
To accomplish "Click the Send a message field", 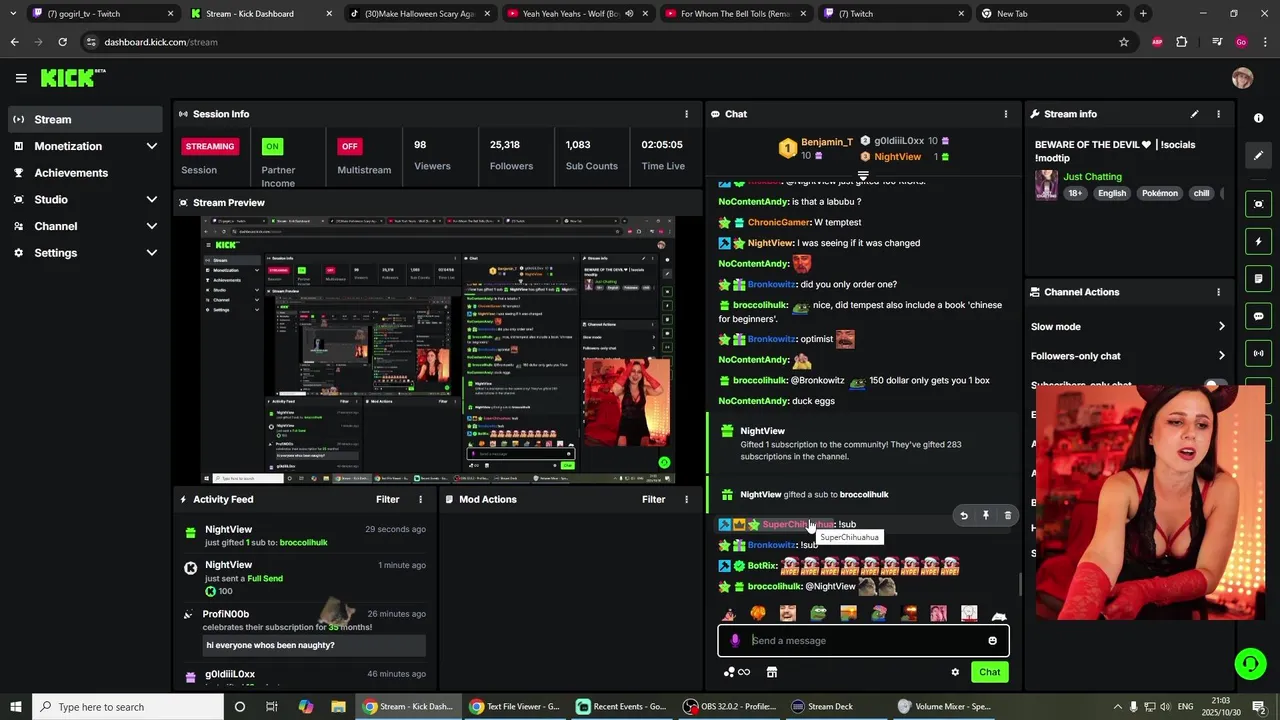I will [863, 641].
